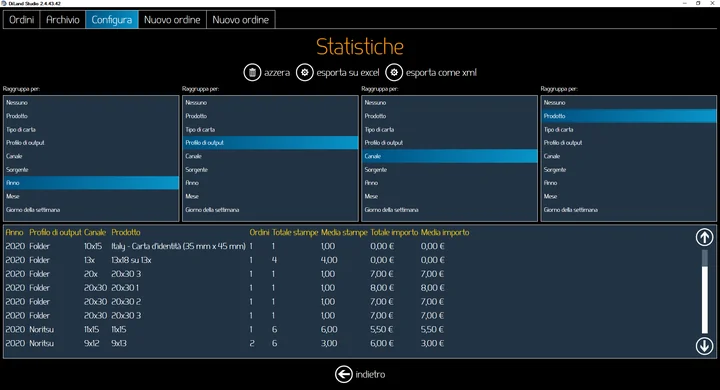Select Profilo di output in first grouping list
This screenshot has width=720, height=390.
coord(91,143)
